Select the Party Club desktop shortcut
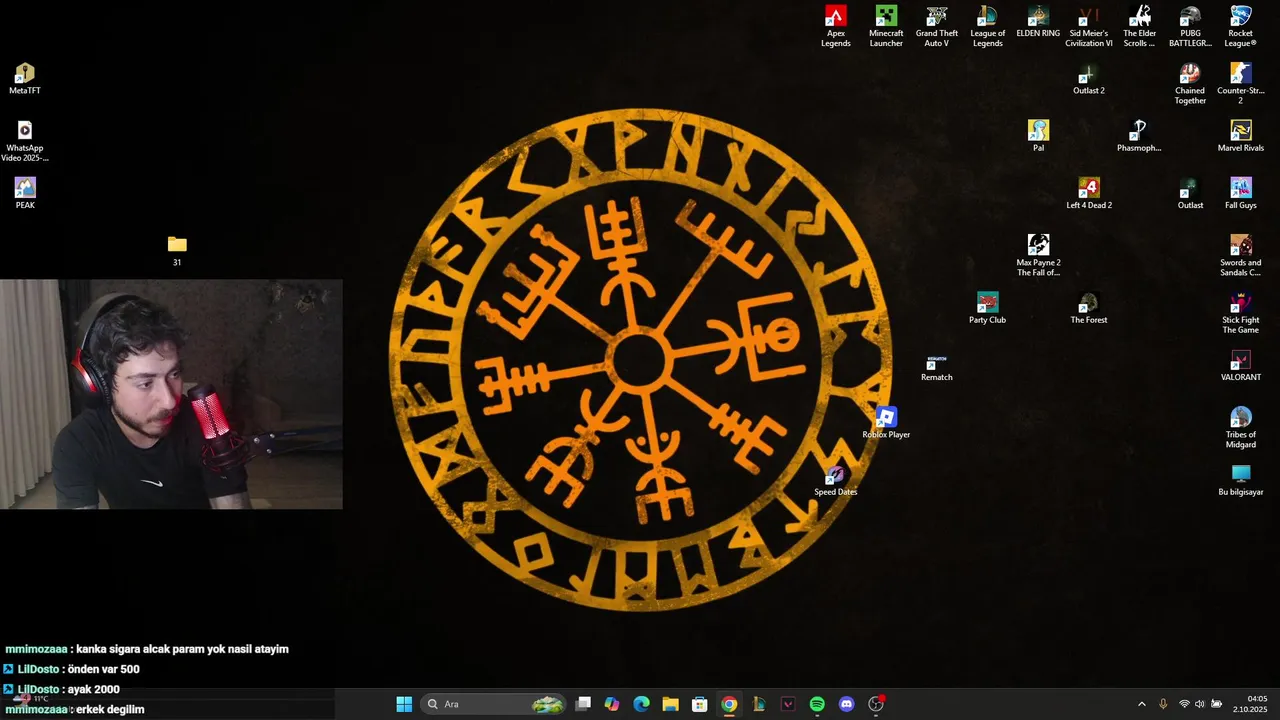The width and height of the screenshot is (1280, 720). (x=987, y=309)
